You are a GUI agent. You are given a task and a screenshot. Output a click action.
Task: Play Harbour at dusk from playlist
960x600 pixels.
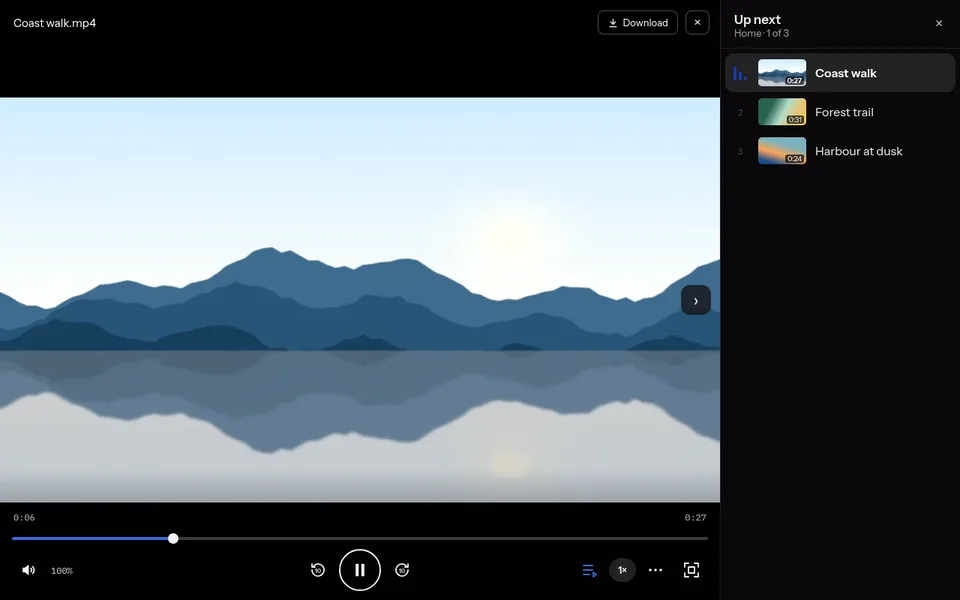[840, 151]
